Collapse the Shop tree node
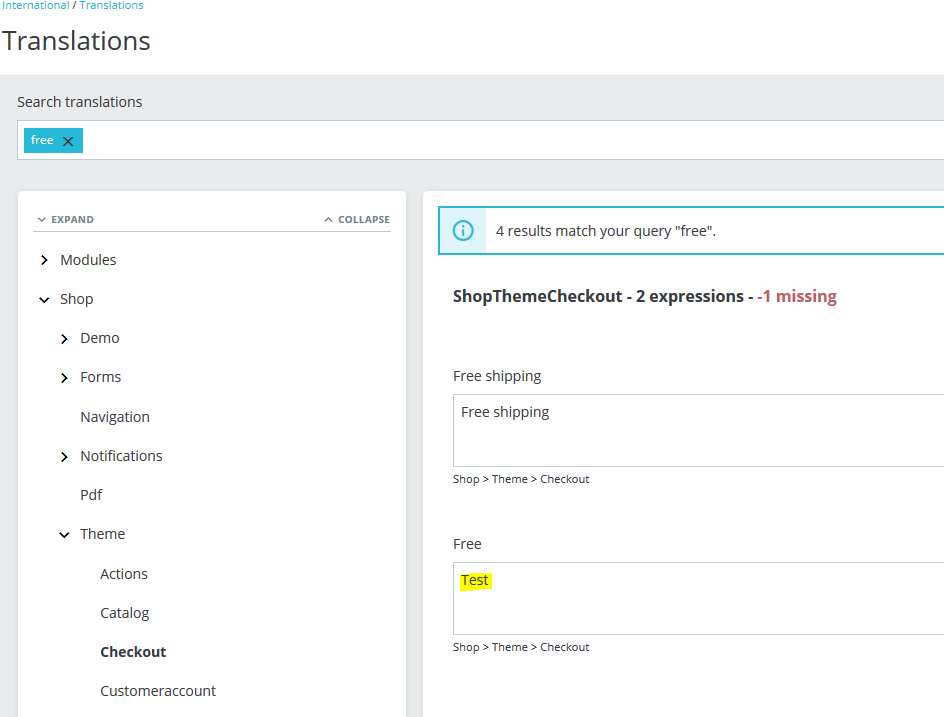The height and width of the screenshot is (717, 944). (44, 299)
